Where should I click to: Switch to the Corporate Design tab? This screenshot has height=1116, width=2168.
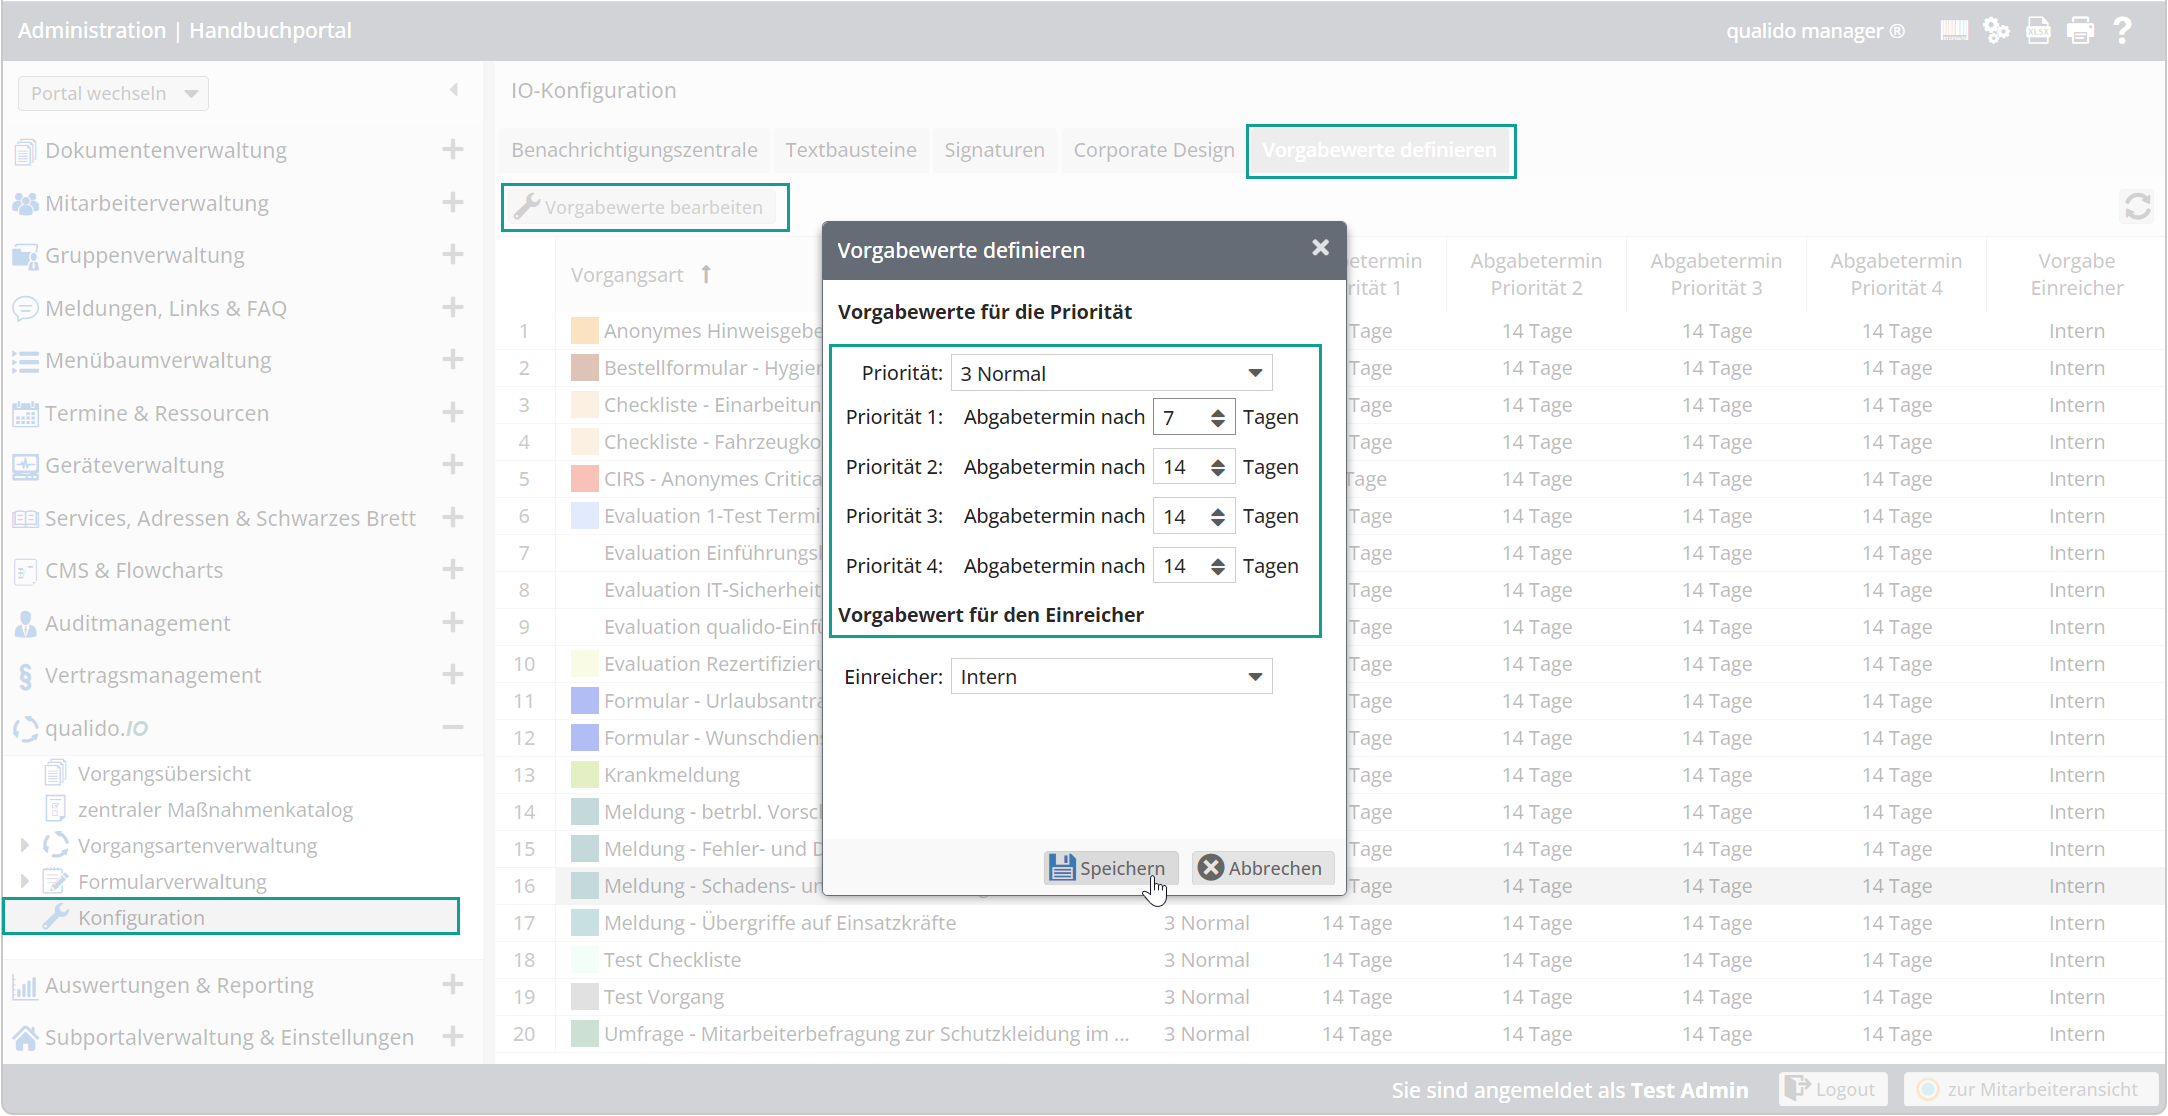click(1154, 150)
